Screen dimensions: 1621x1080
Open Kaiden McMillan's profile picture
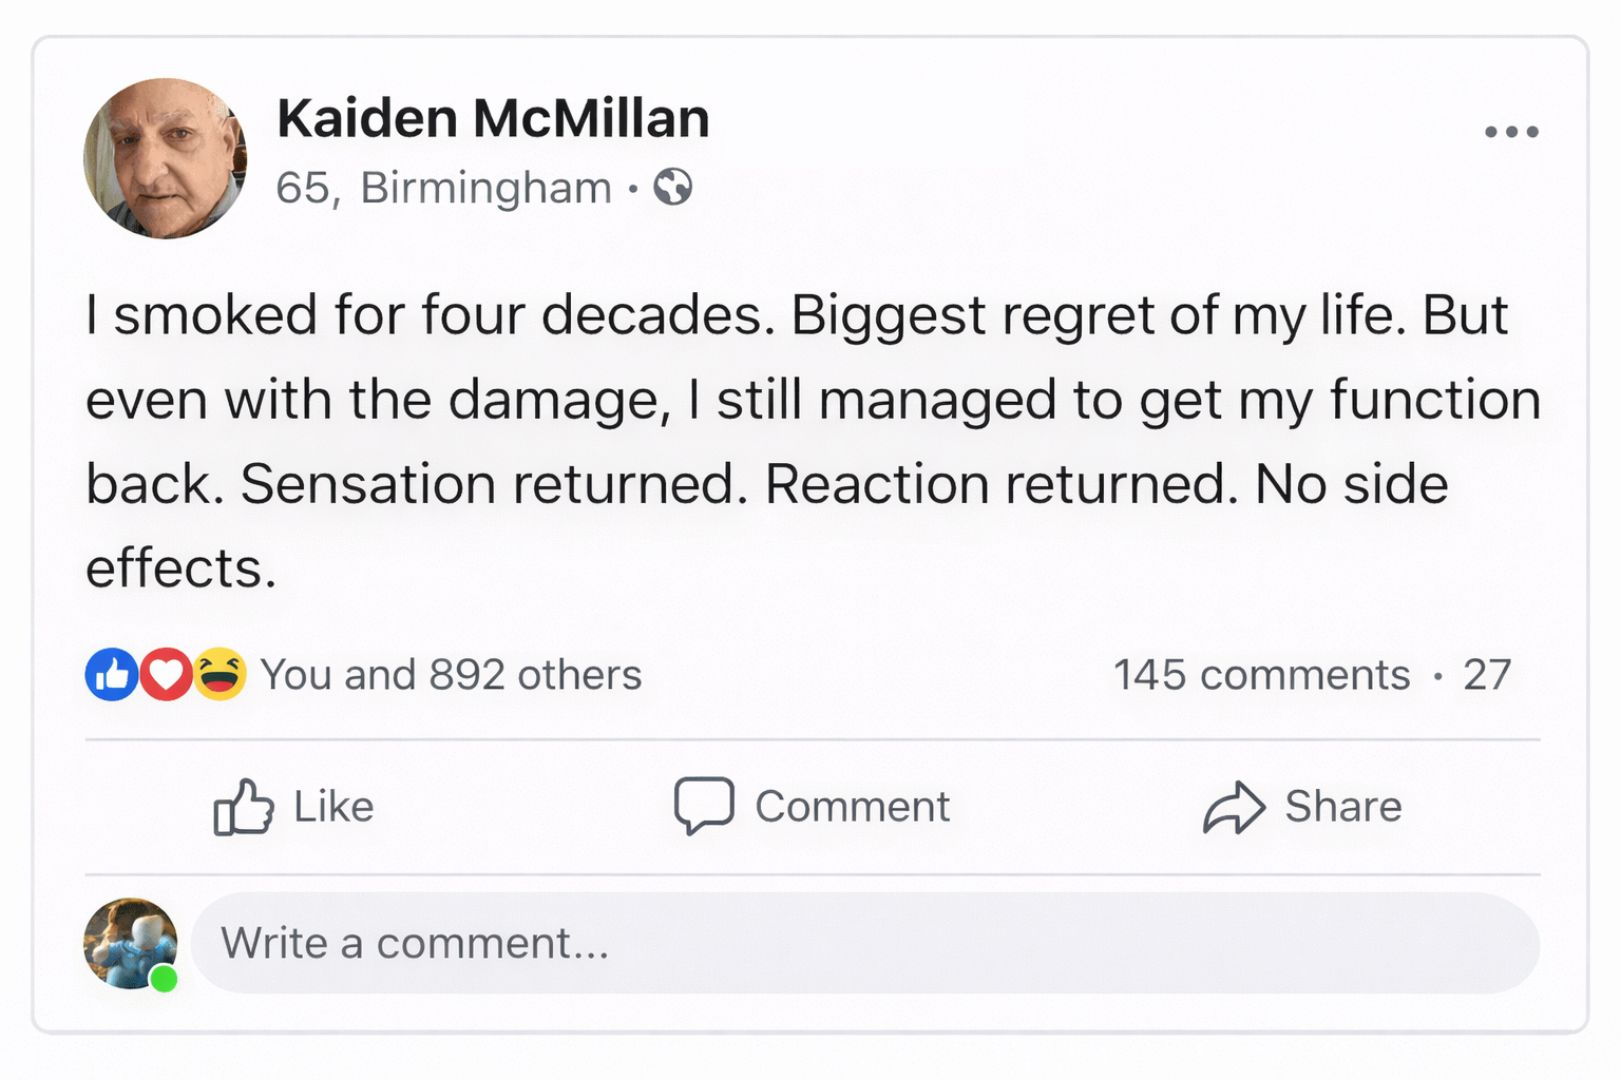pyautogui.click(x=165, y=159)
